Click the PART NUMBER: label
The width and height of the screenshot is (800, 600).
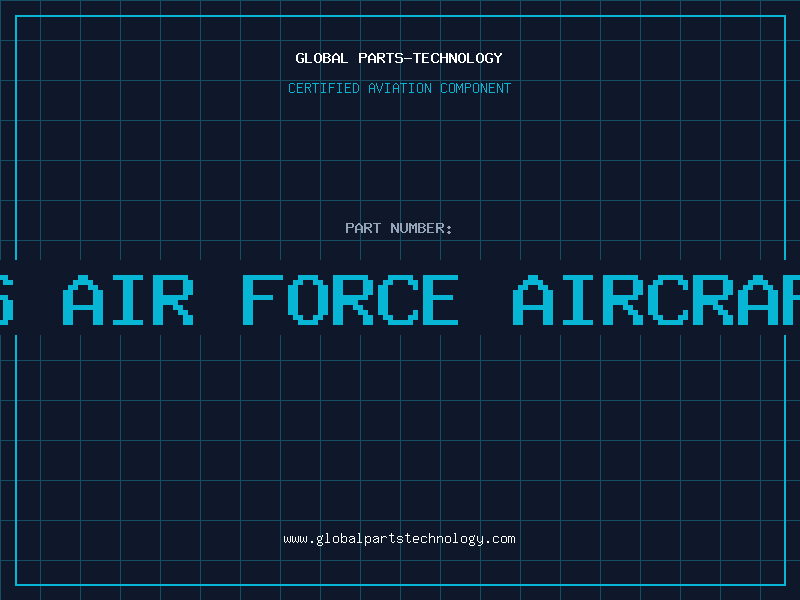tap(399, 228)
